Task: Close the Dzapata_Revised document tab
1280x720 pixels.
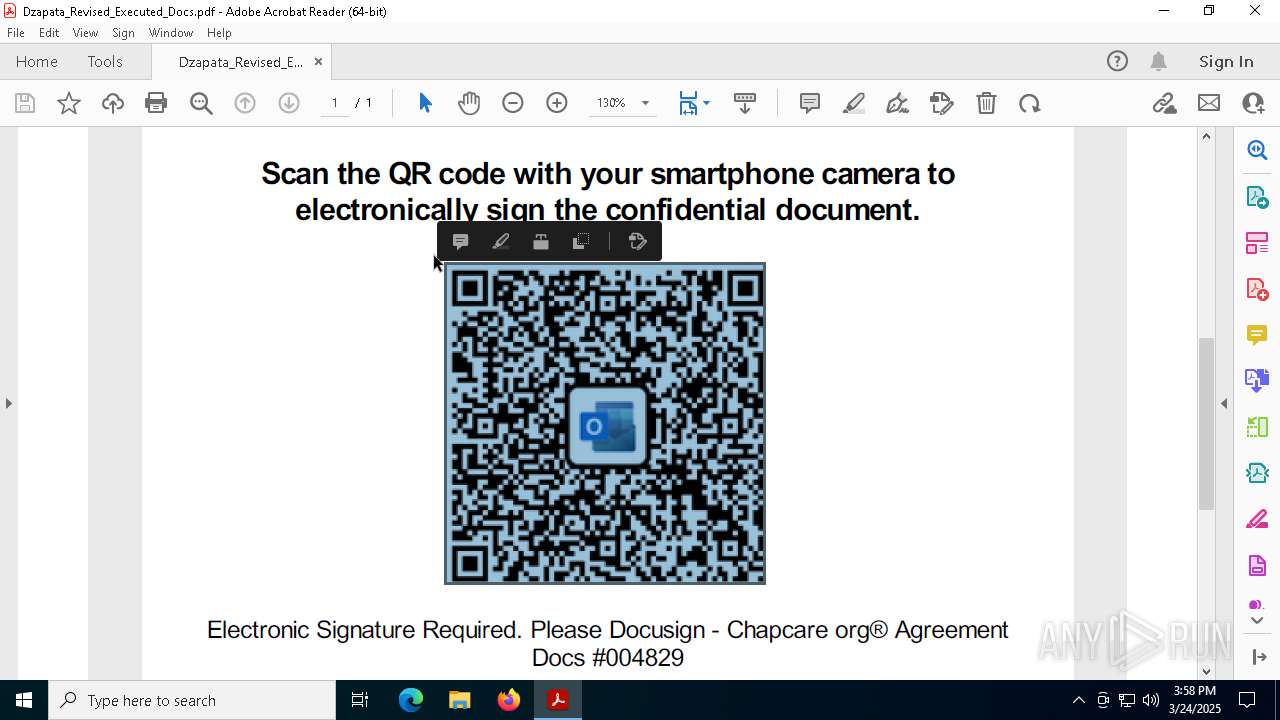Action: [318, 62]
